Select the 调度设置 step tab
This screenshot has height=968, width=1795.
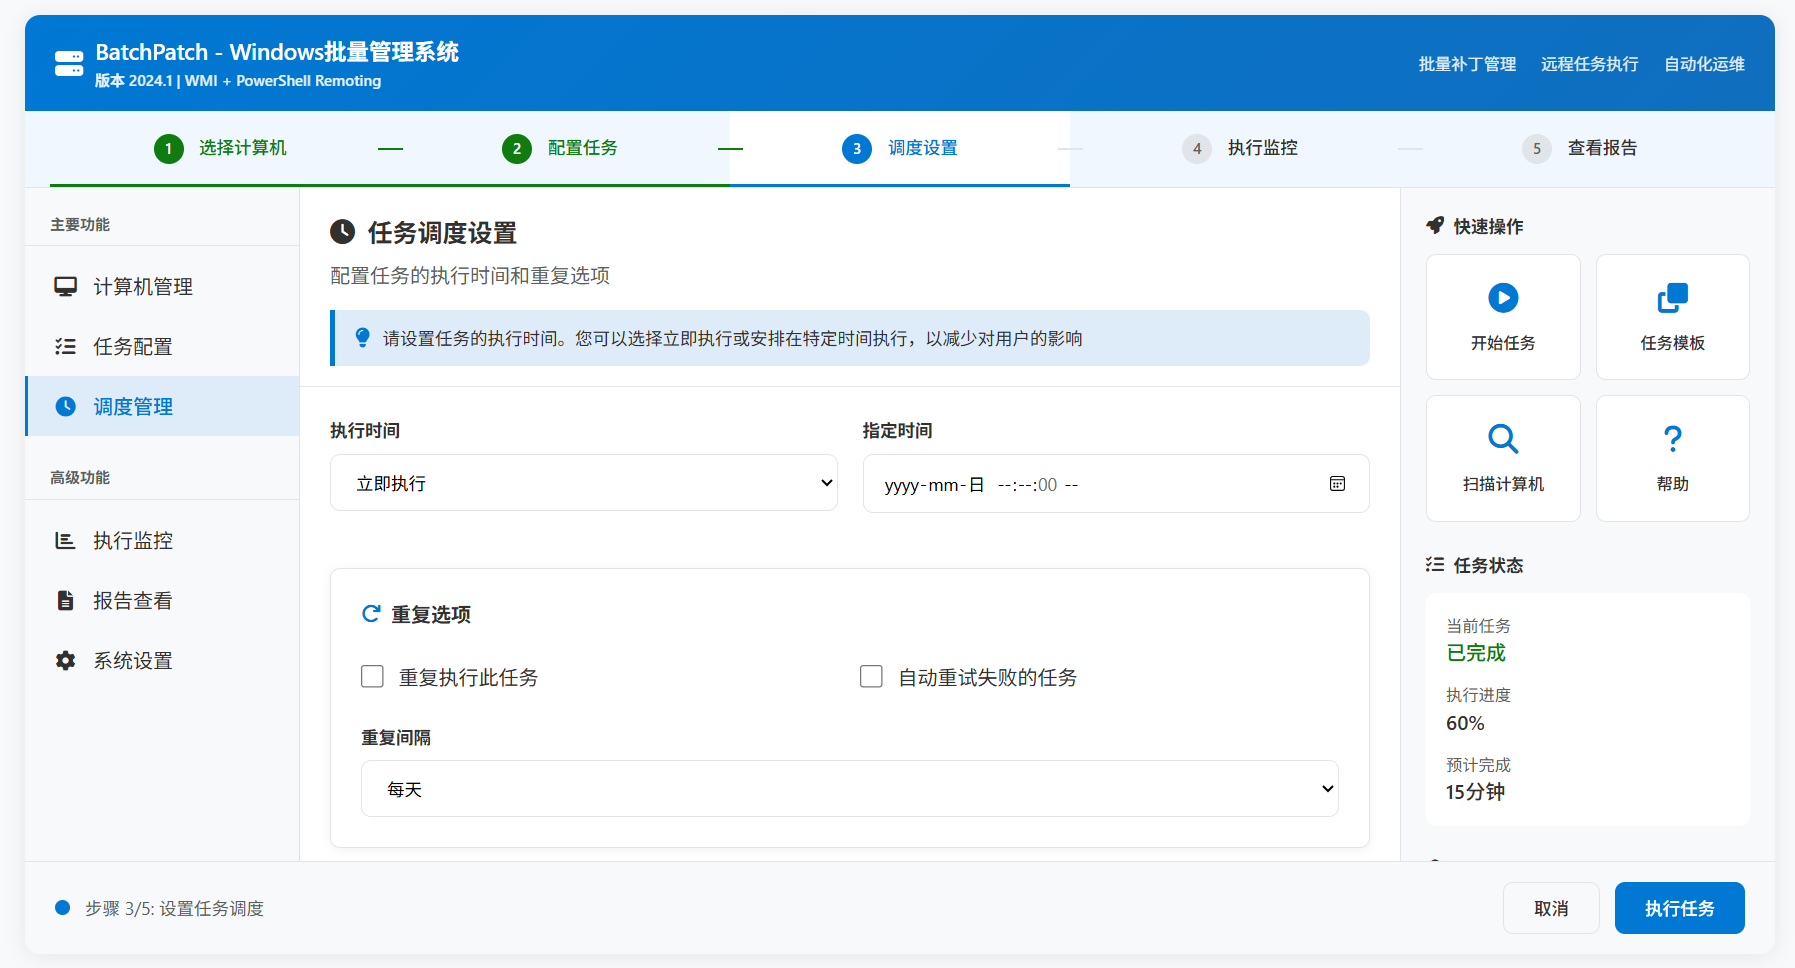pyautogui.click(x=900, y=149)
